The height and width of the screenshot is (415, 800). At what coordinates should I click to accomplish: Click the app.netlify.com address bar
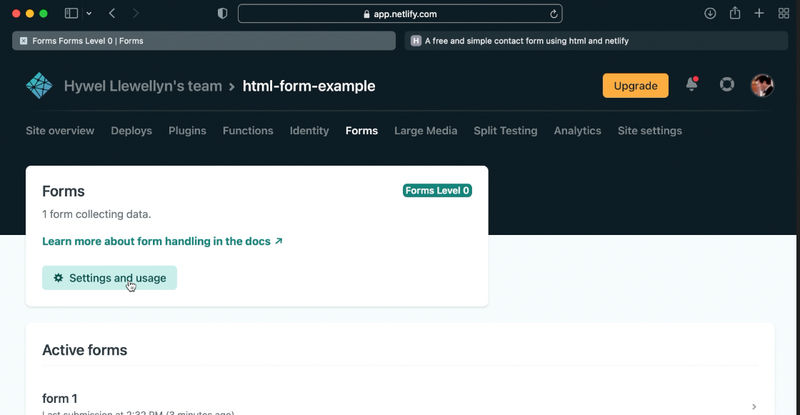pos(400,14)
